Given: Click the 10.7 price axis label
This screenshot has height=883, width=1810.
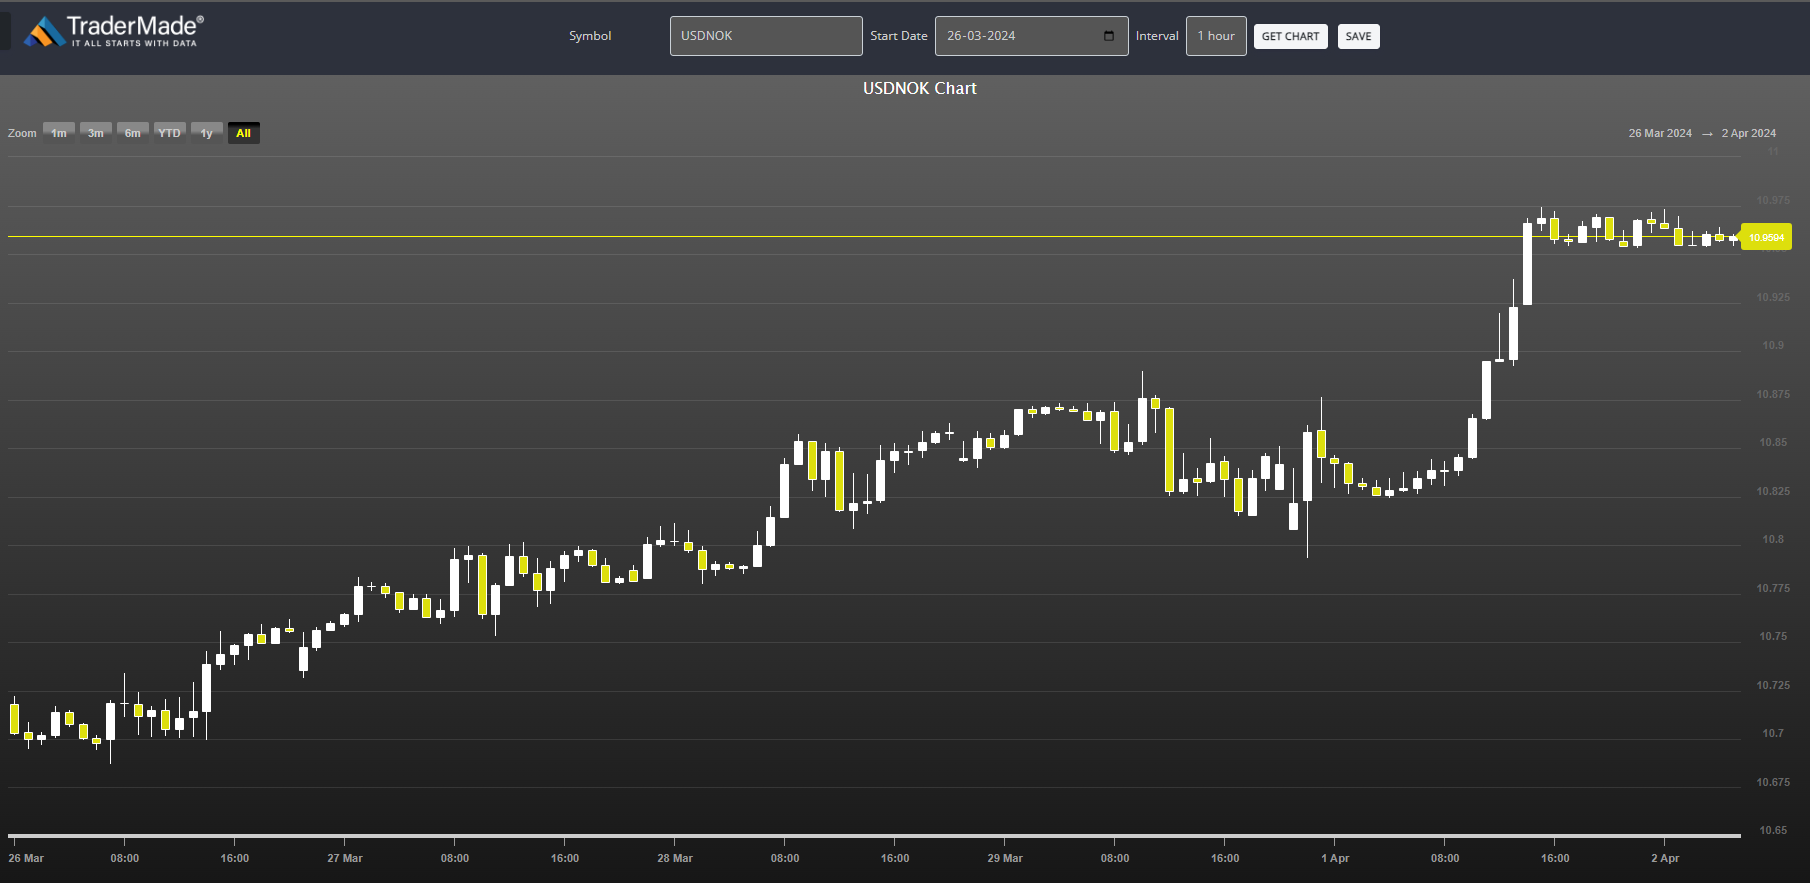Looking at the screenshot, I should (x=1773, y=733).
